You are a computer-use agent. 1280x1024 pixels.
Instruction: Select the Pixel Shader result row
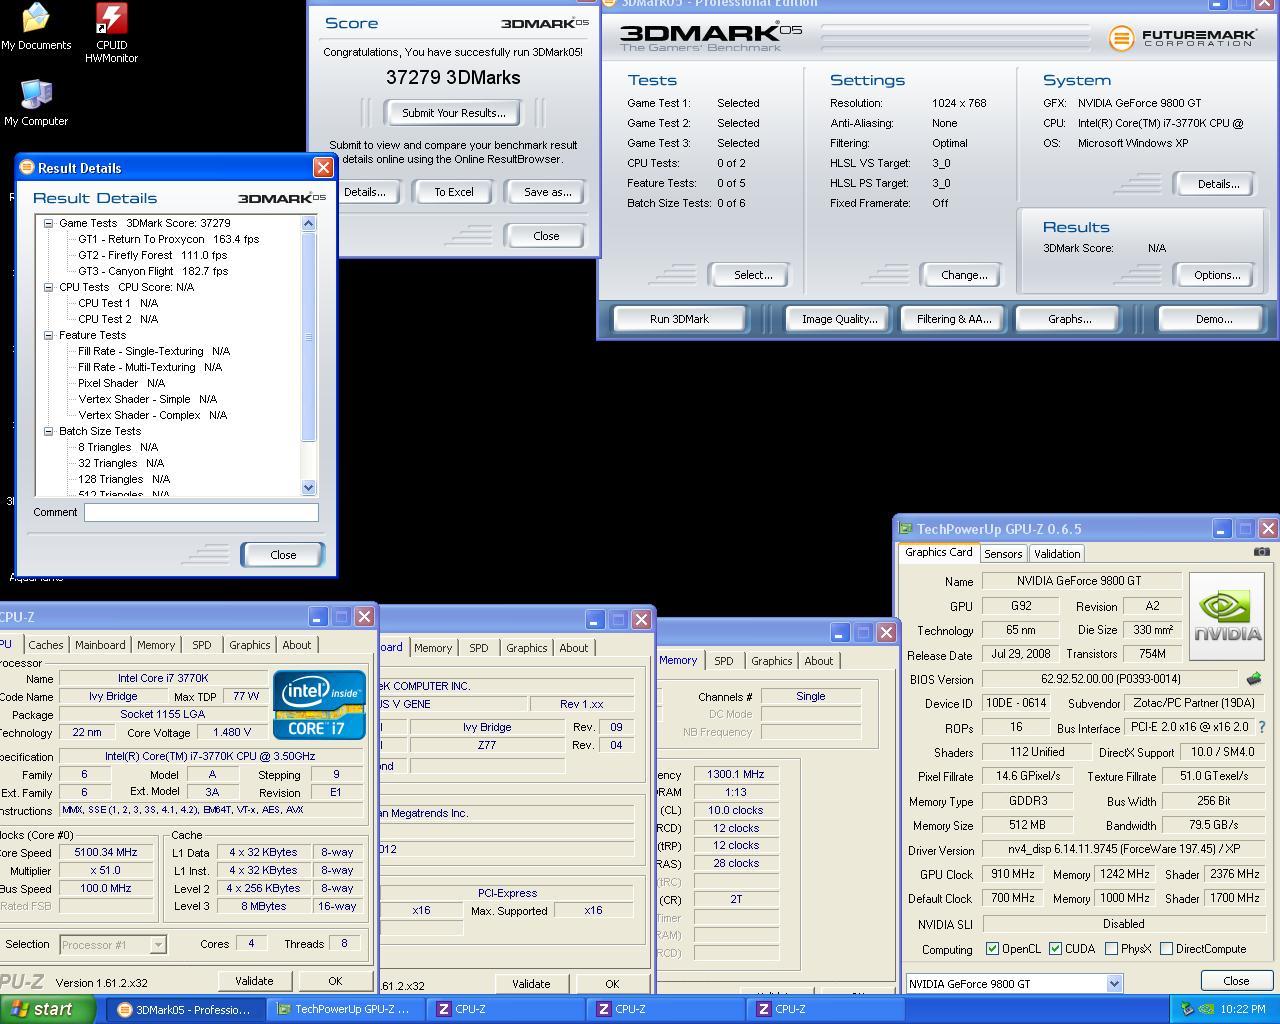point(121,383)
